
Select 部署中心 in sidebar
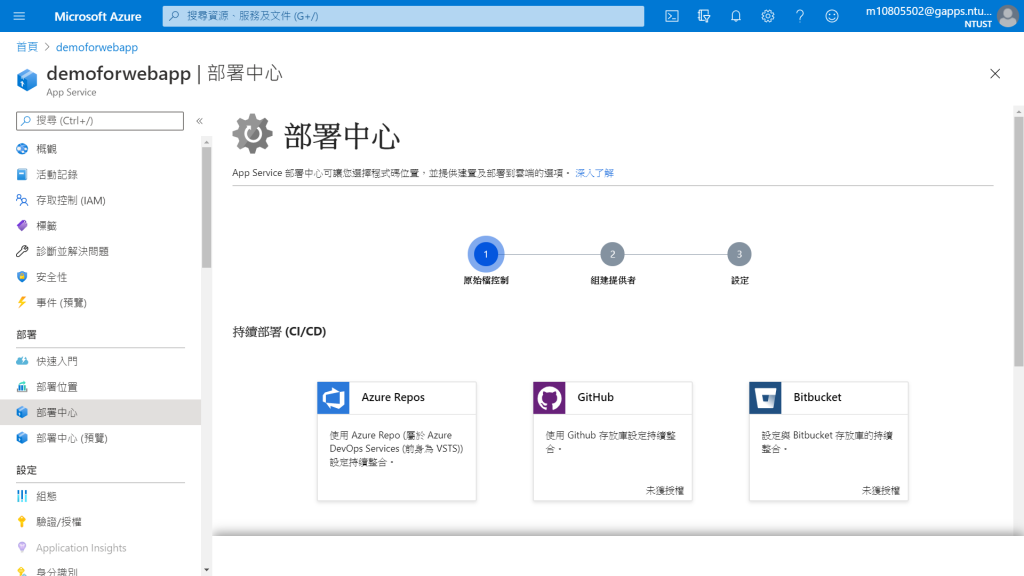click(101, 412)
